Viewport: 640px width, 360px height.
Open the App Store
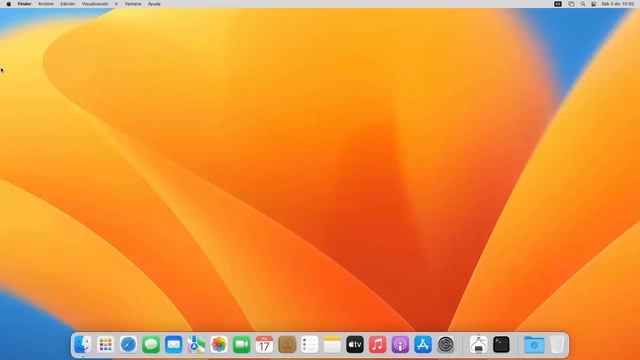[x=423, y=345]
